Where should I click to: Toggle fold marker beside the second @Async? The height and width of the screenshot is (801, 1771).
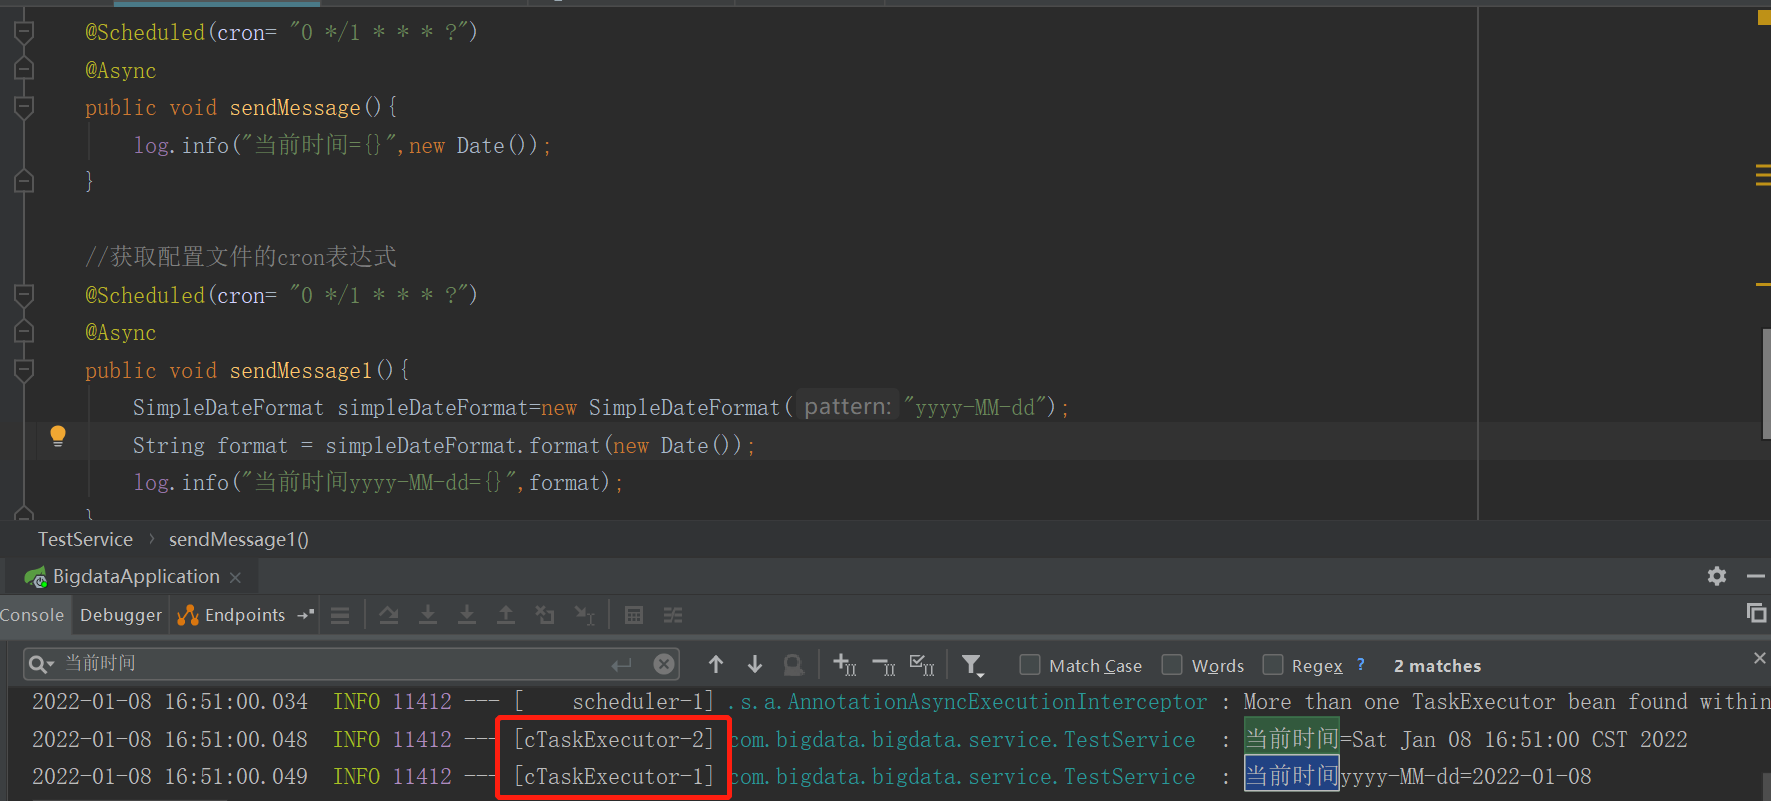click(24, 332)
